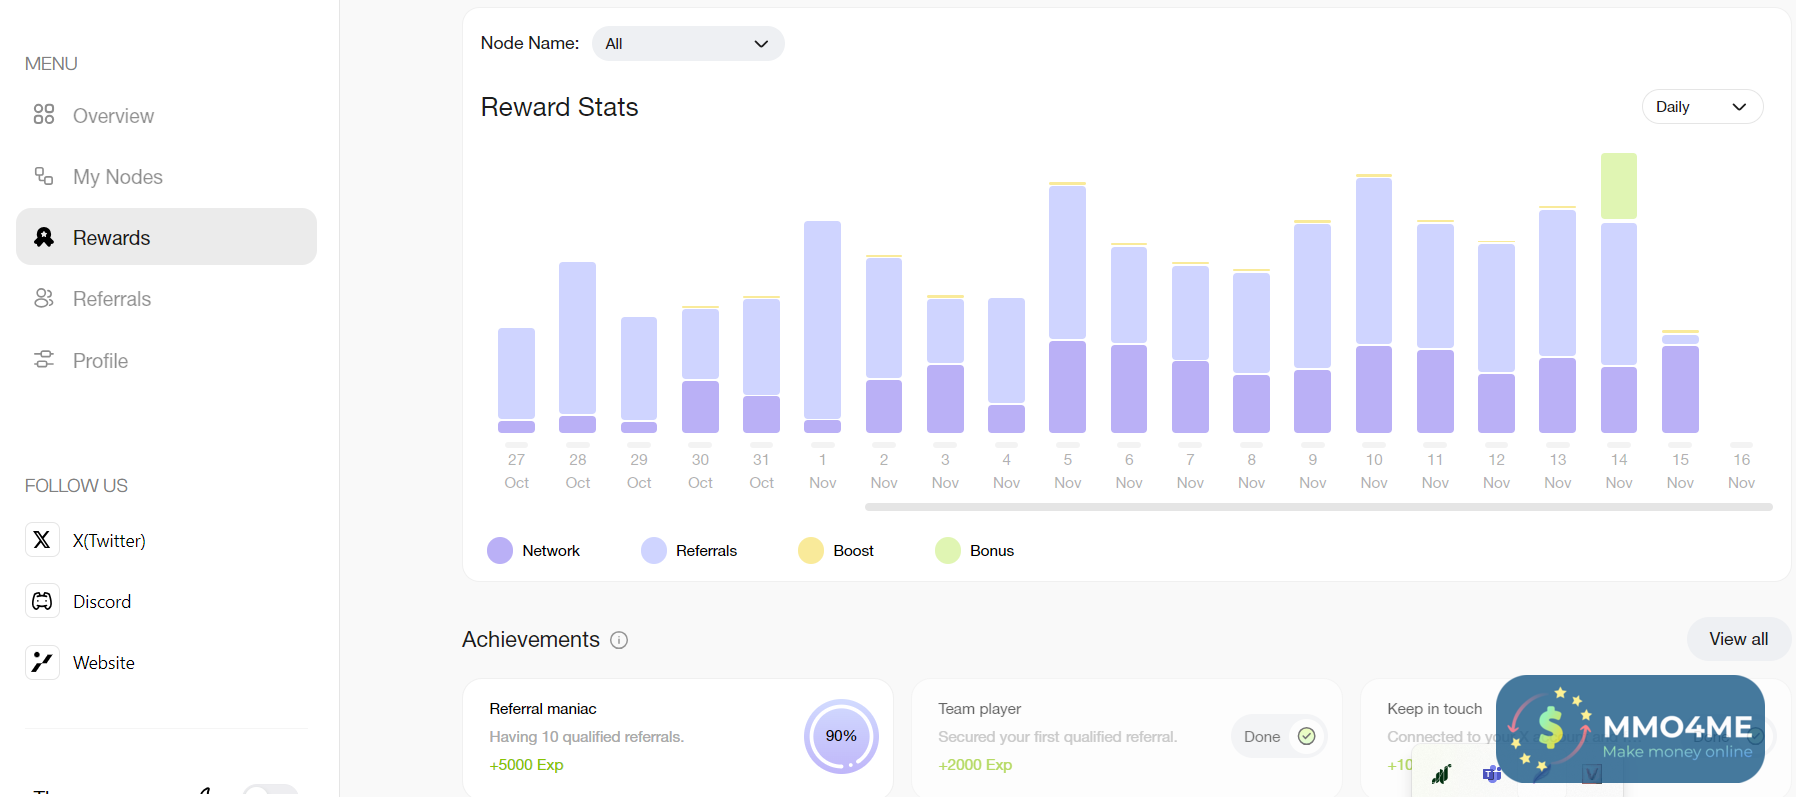Click the '16 Nov' date label on the axis
Viewport: 1796px width, 797px height.
pos(1741,471)
